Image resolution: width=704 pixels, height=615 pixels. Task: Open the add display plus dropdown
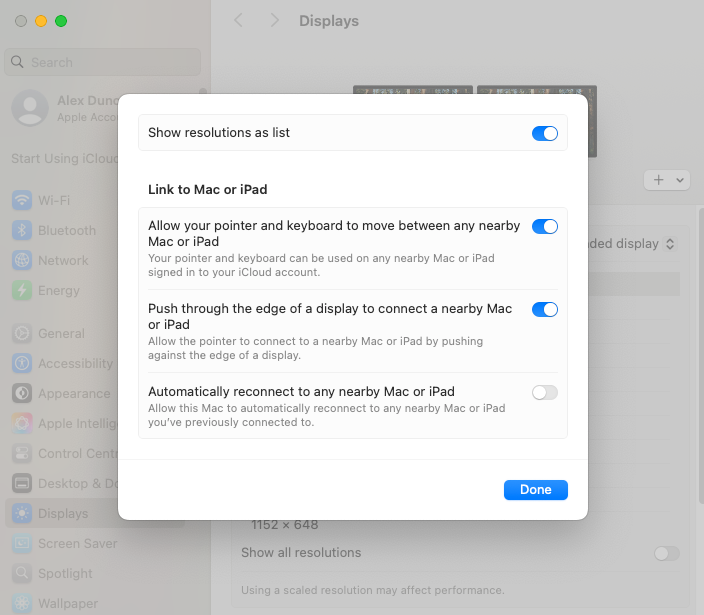[x=668, y=180]
